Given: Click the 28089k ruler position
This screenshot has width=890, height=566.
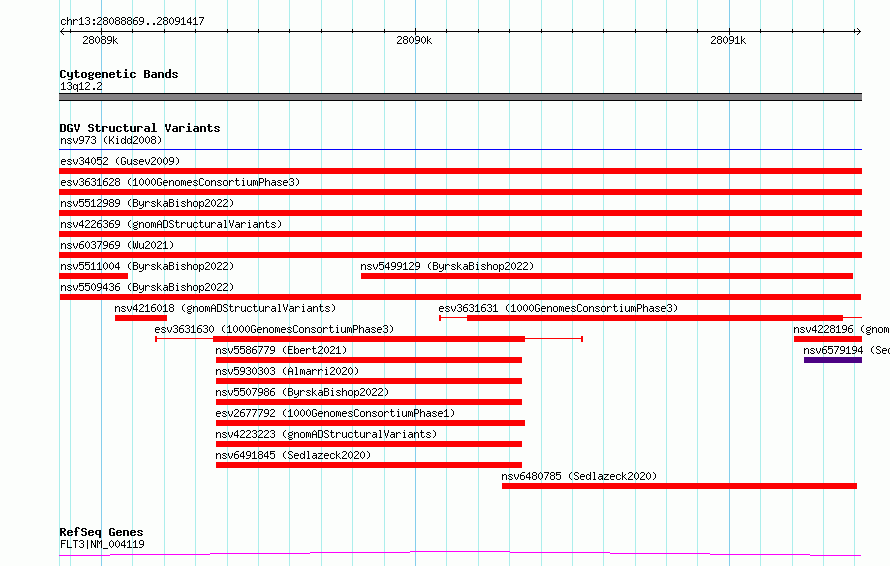Looking at the screenshot, I should pos(100,40).
